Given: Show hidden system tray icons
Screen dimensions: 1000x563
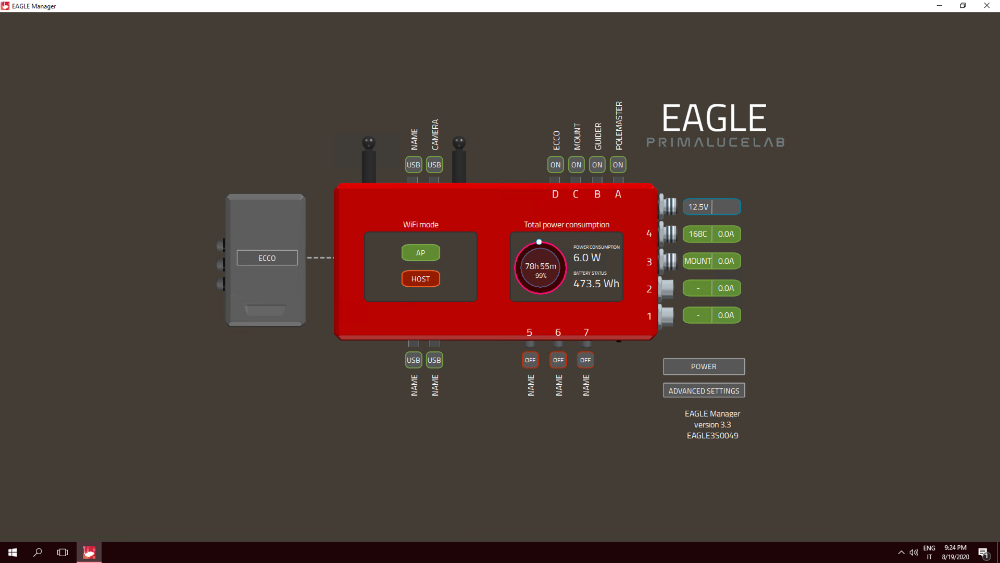Looking at the screenshot, I should click(901, 553).
